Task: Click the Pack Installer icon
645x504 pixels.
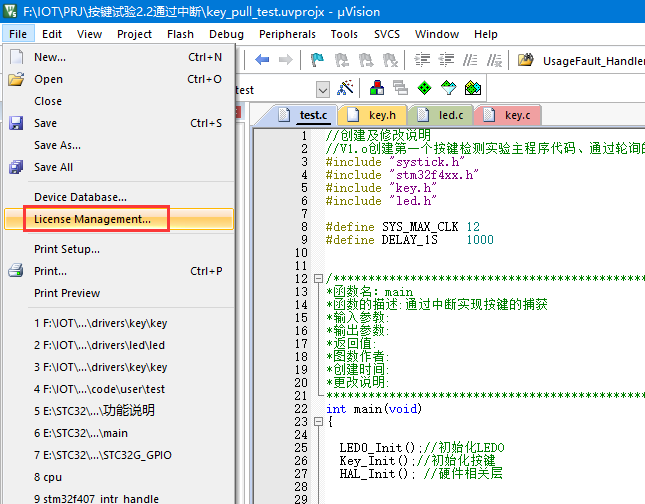Action: click(473, 89)
